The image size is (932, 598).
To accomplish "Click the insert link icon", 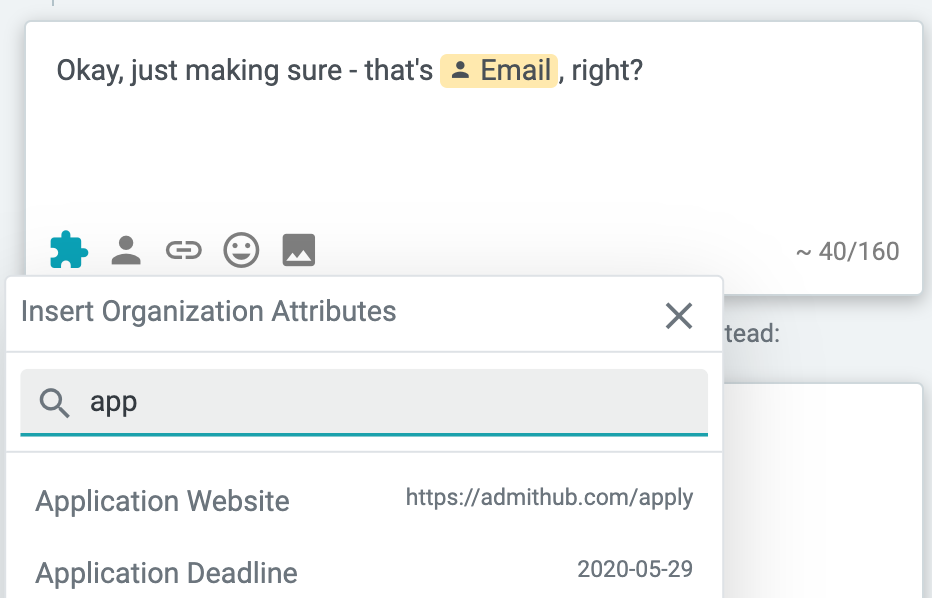I will 183,249.
